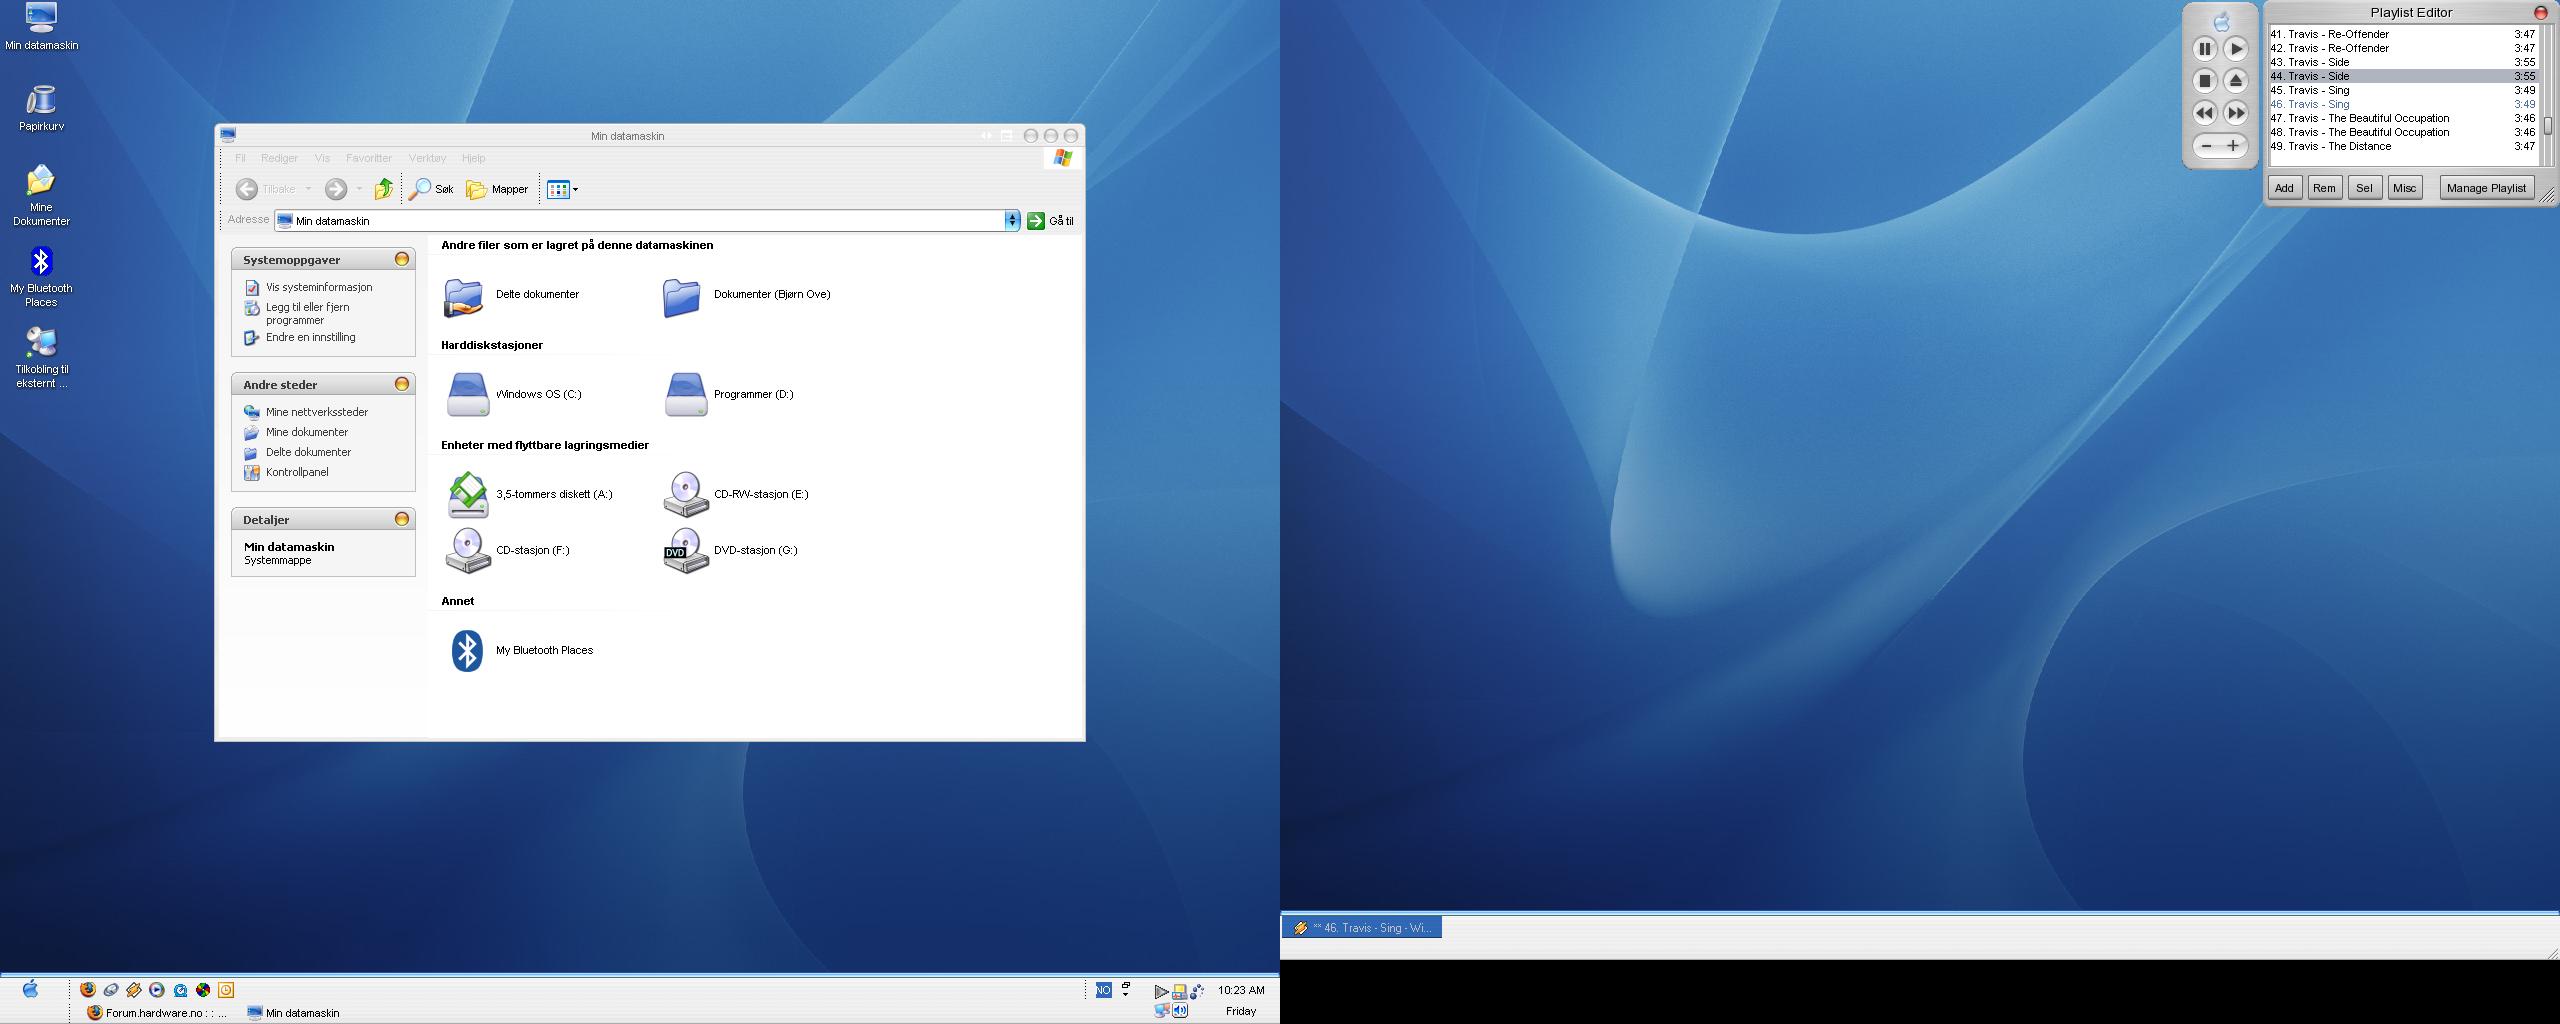Image resolution: width=2560 pixels, height=1024 pixels.
Task: Click the Sel button in Playlist Editor
Action: 2364,188
